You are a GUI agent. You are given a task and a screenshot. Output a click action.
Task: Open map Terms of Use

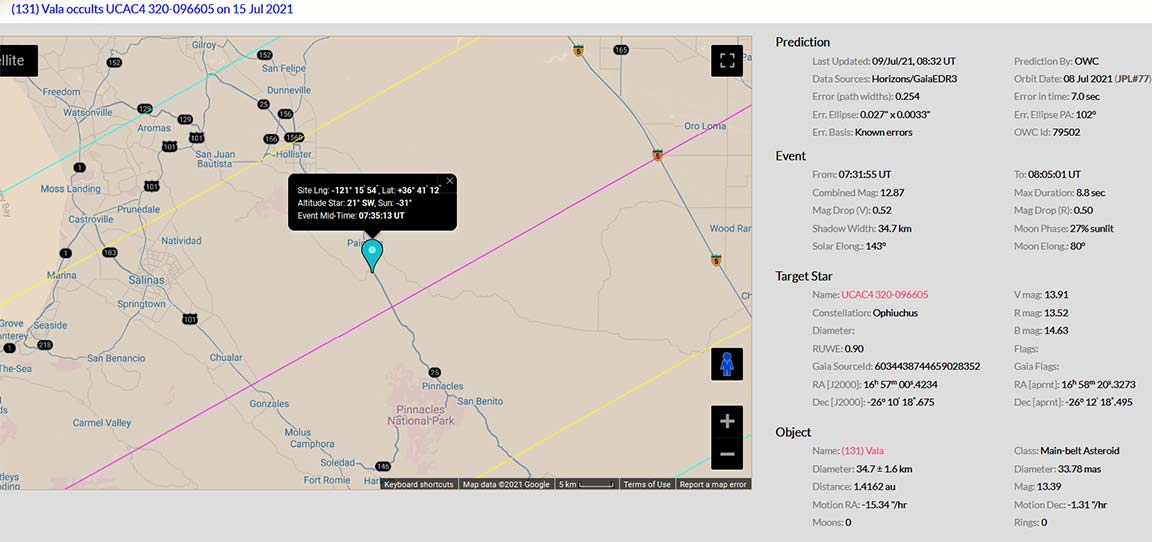point(647,484)
